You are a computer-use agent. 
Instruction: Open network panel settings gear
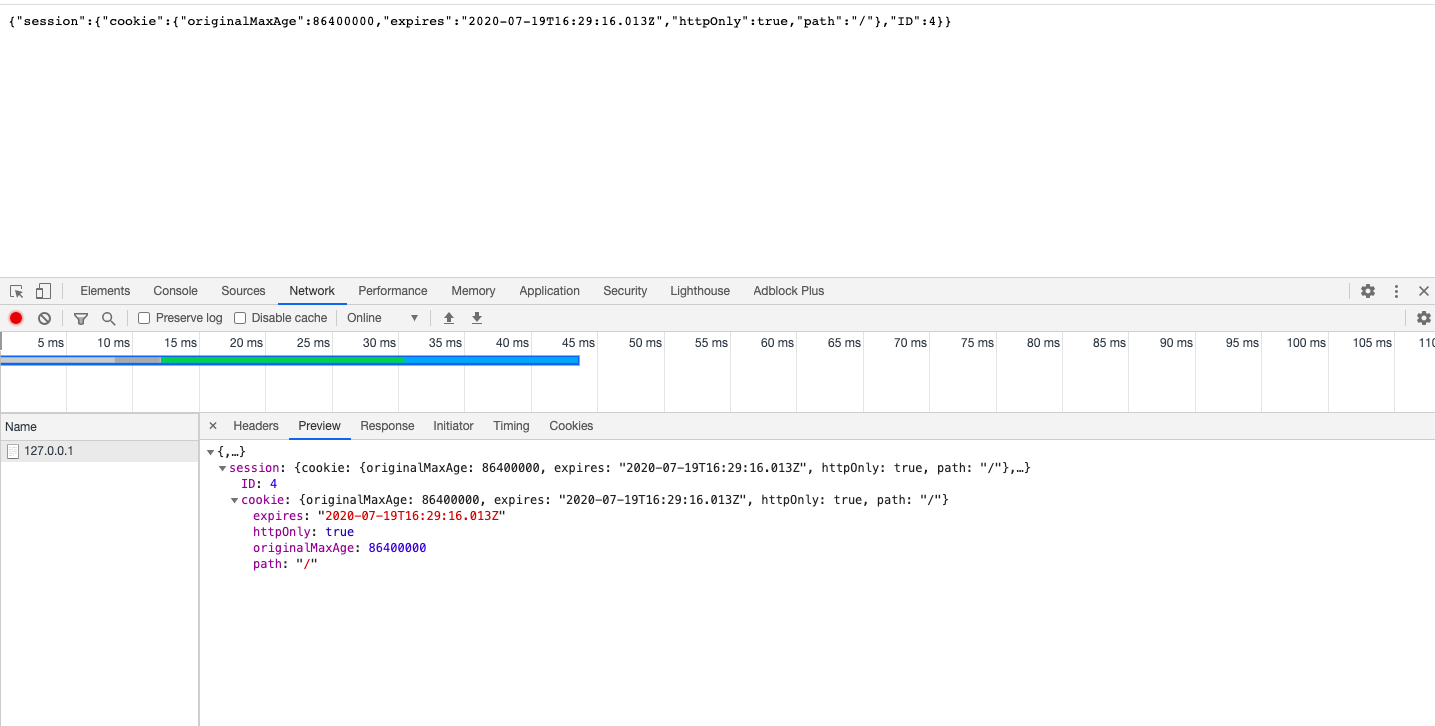[1424, 318]
